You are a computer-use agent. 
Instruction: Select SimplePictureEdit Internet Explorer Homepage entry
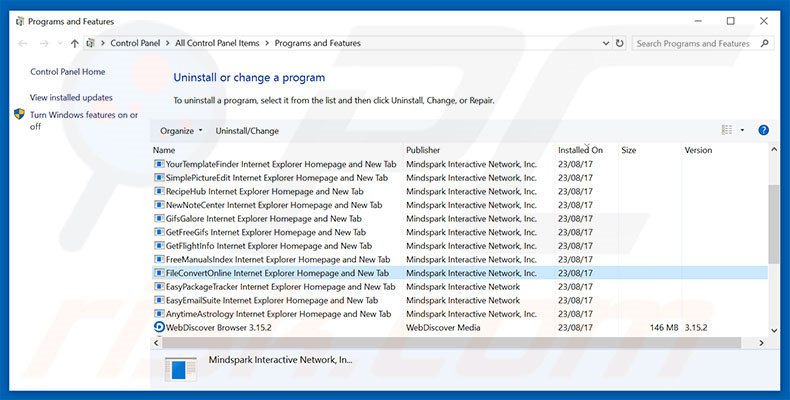pyautogui.click(x=277, y=178)
